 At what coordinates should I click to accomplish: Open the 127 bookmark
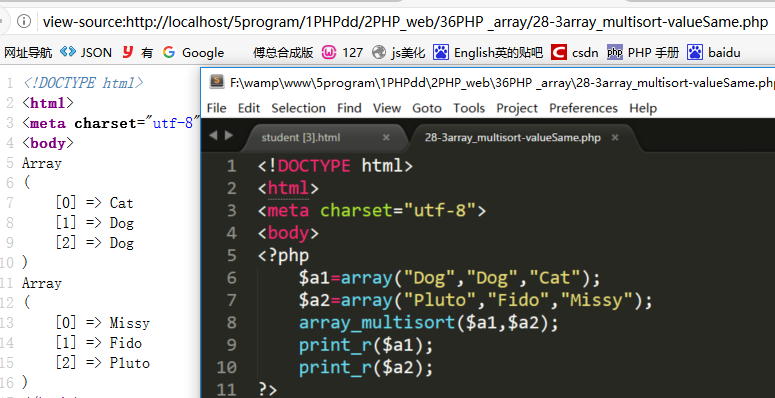(x=342, y=52)
